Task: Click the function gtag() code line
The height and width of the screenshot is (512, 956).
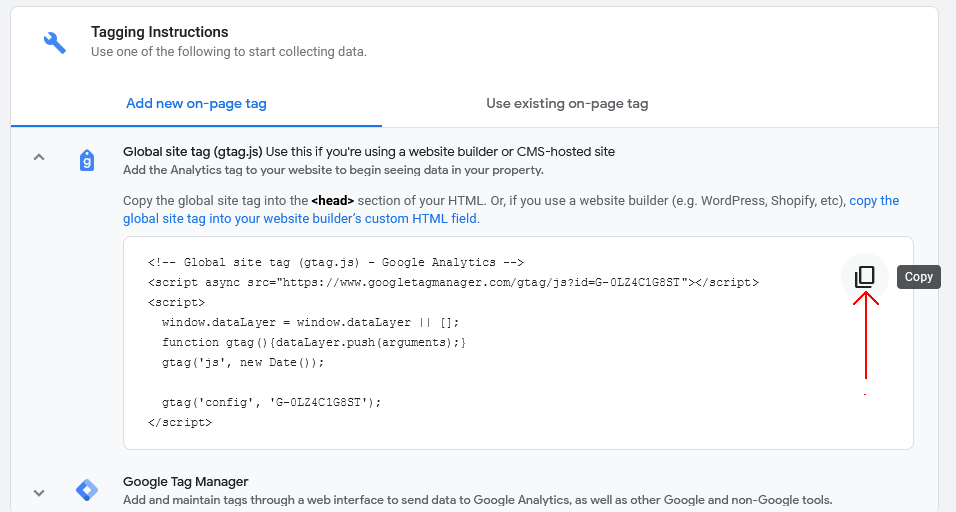Action: (314, 343)
